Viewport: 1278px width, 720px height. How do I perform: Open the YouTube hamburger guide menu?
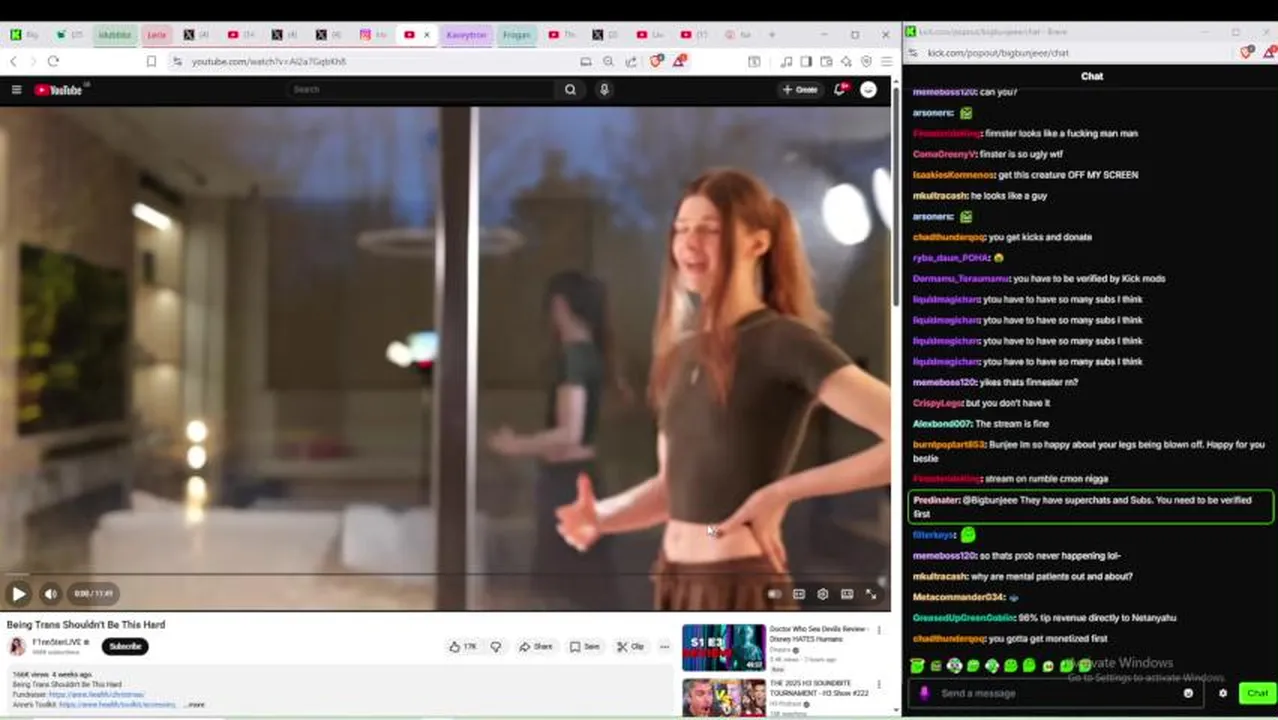click(16, 90)
